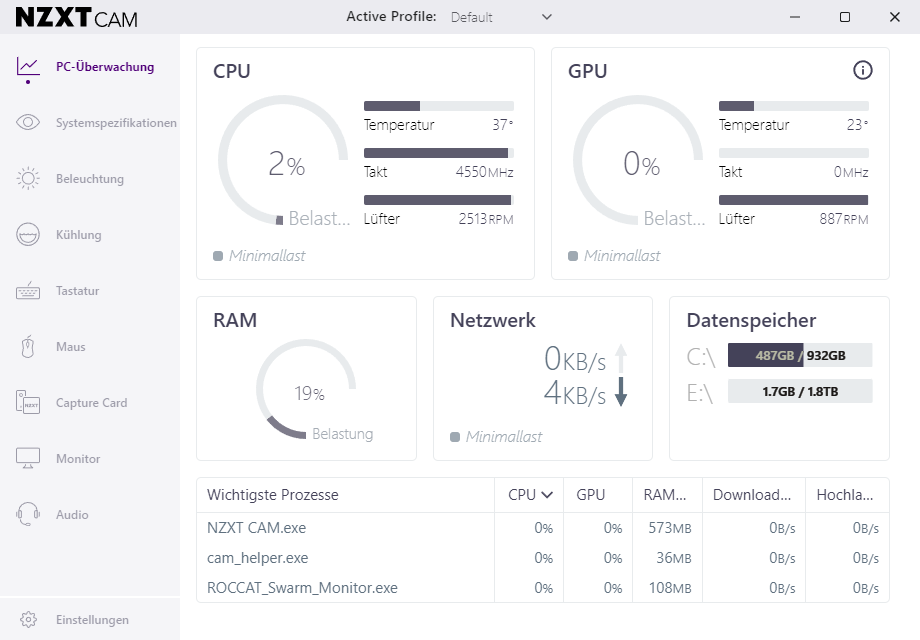Open the GPU info icon
Viewport: 920px width, 640px height.
862,70
